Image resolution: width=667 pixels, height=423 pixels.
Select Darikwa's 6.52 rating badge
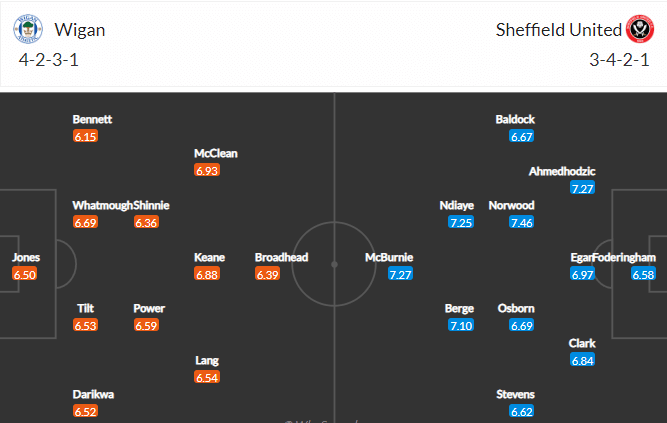point(86,412)
